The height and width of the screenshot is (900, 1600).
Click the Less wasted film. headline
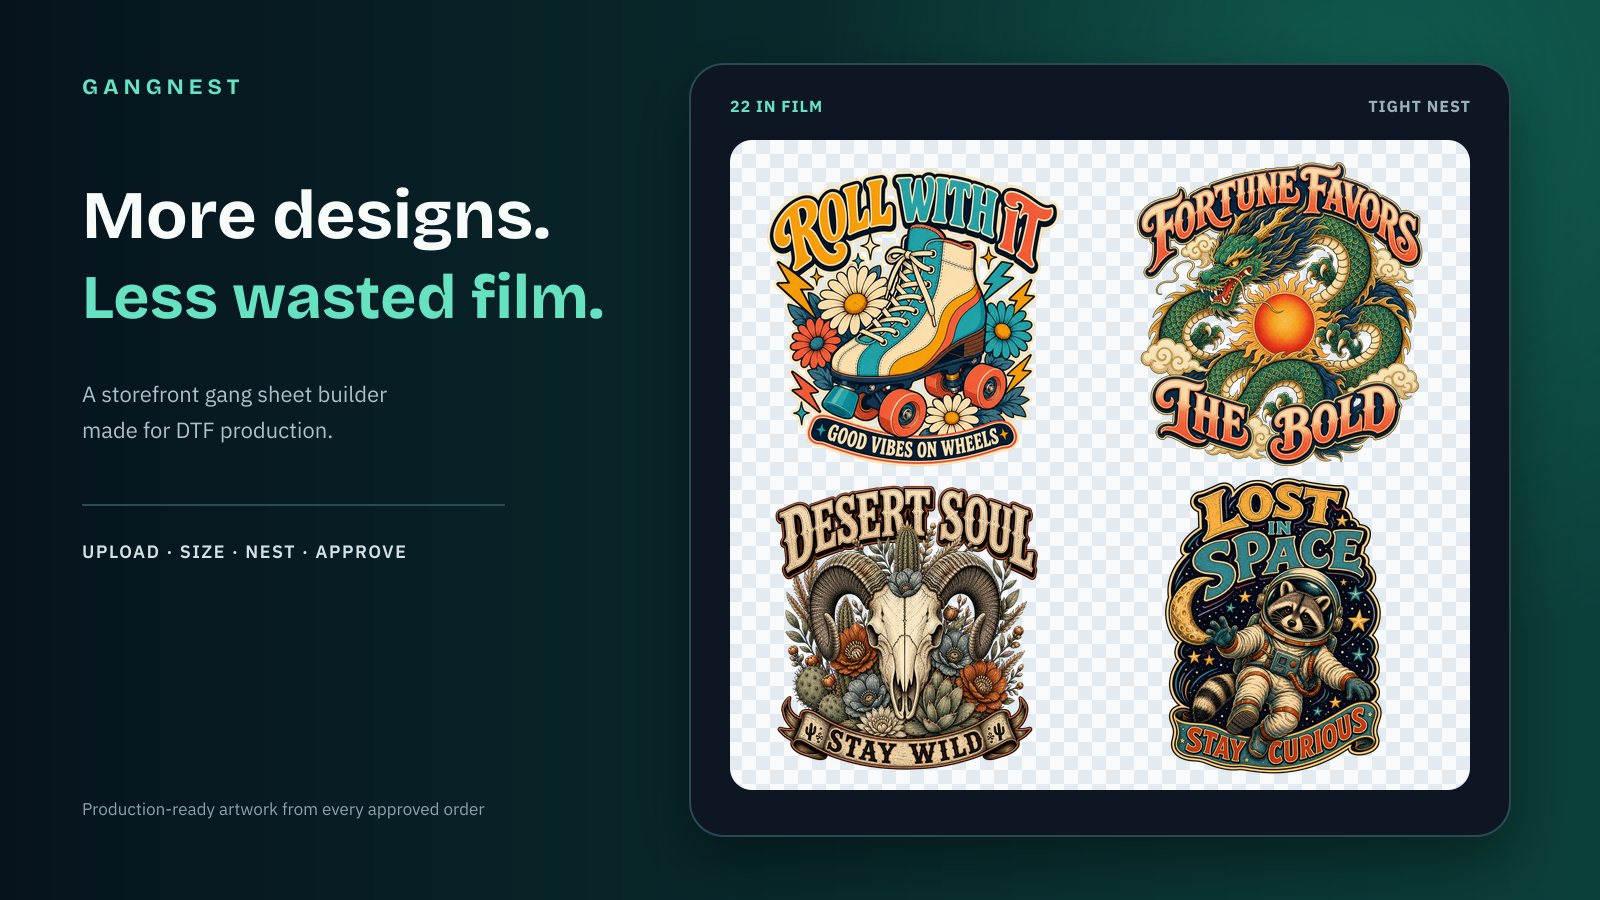[x=344, y=297]
